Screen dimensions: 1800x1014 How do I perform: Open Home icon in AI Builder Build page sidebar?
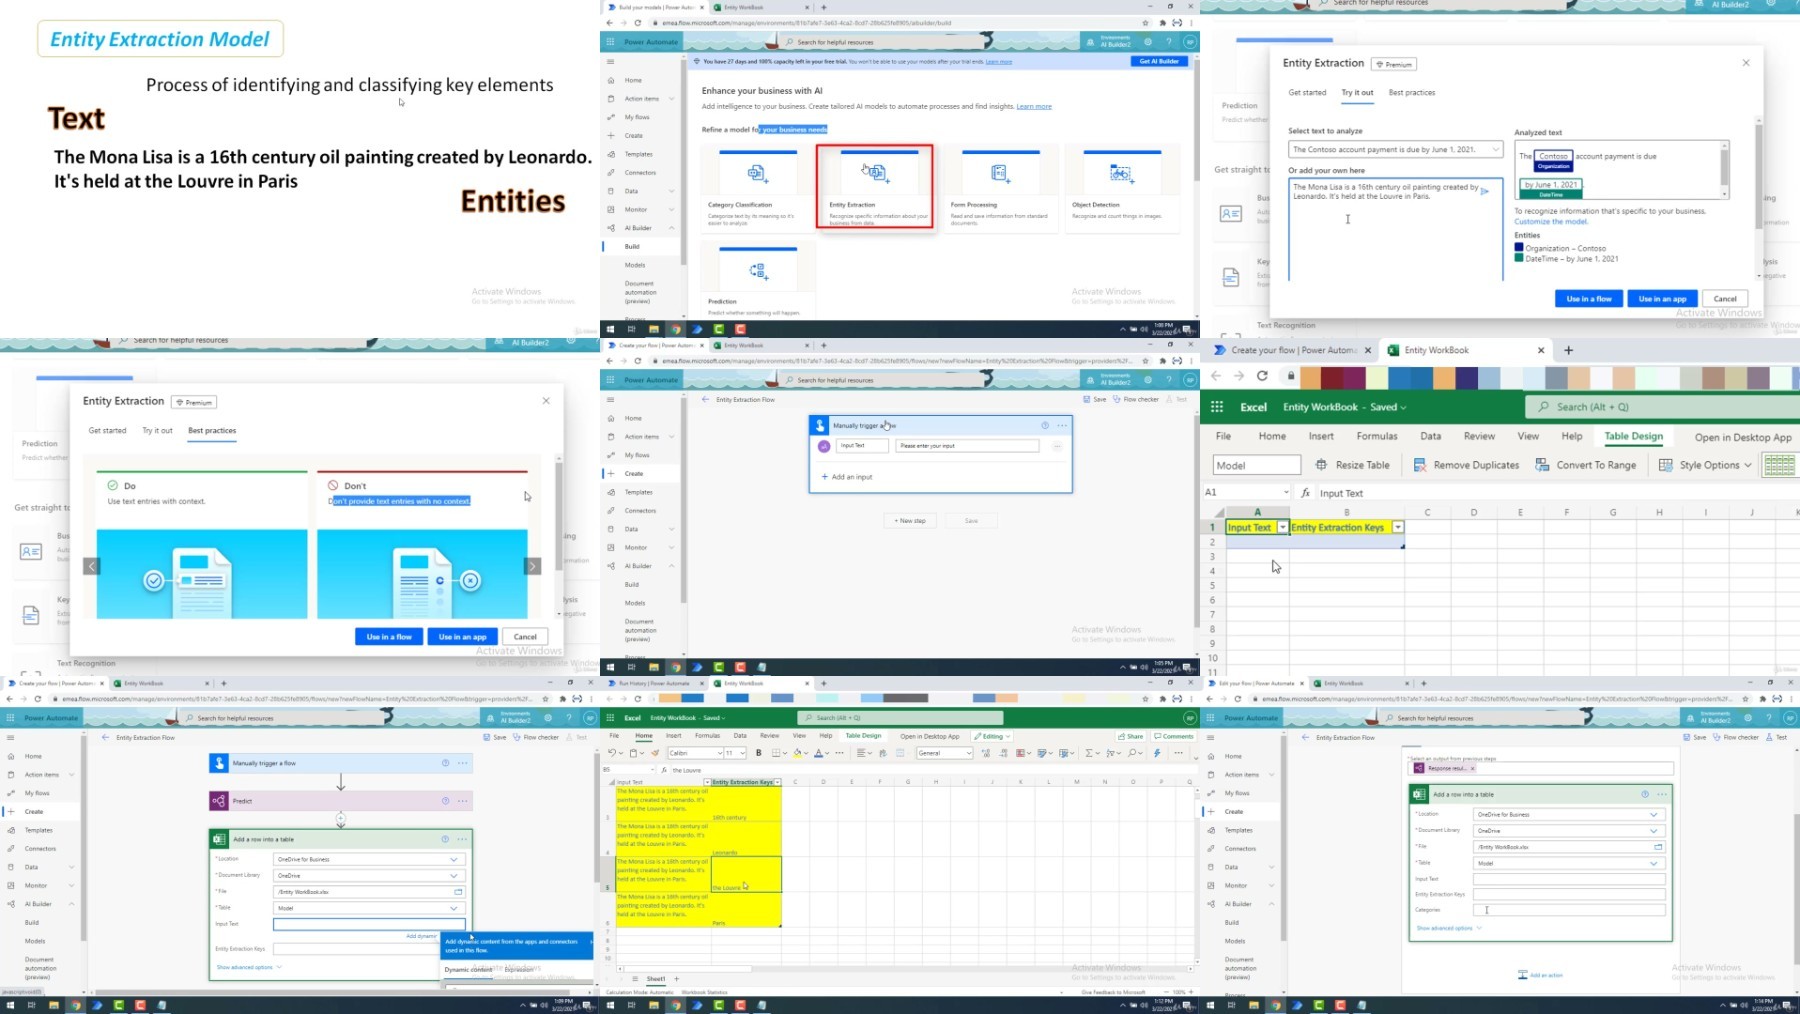pyautogui.click(x=611, y=80)
